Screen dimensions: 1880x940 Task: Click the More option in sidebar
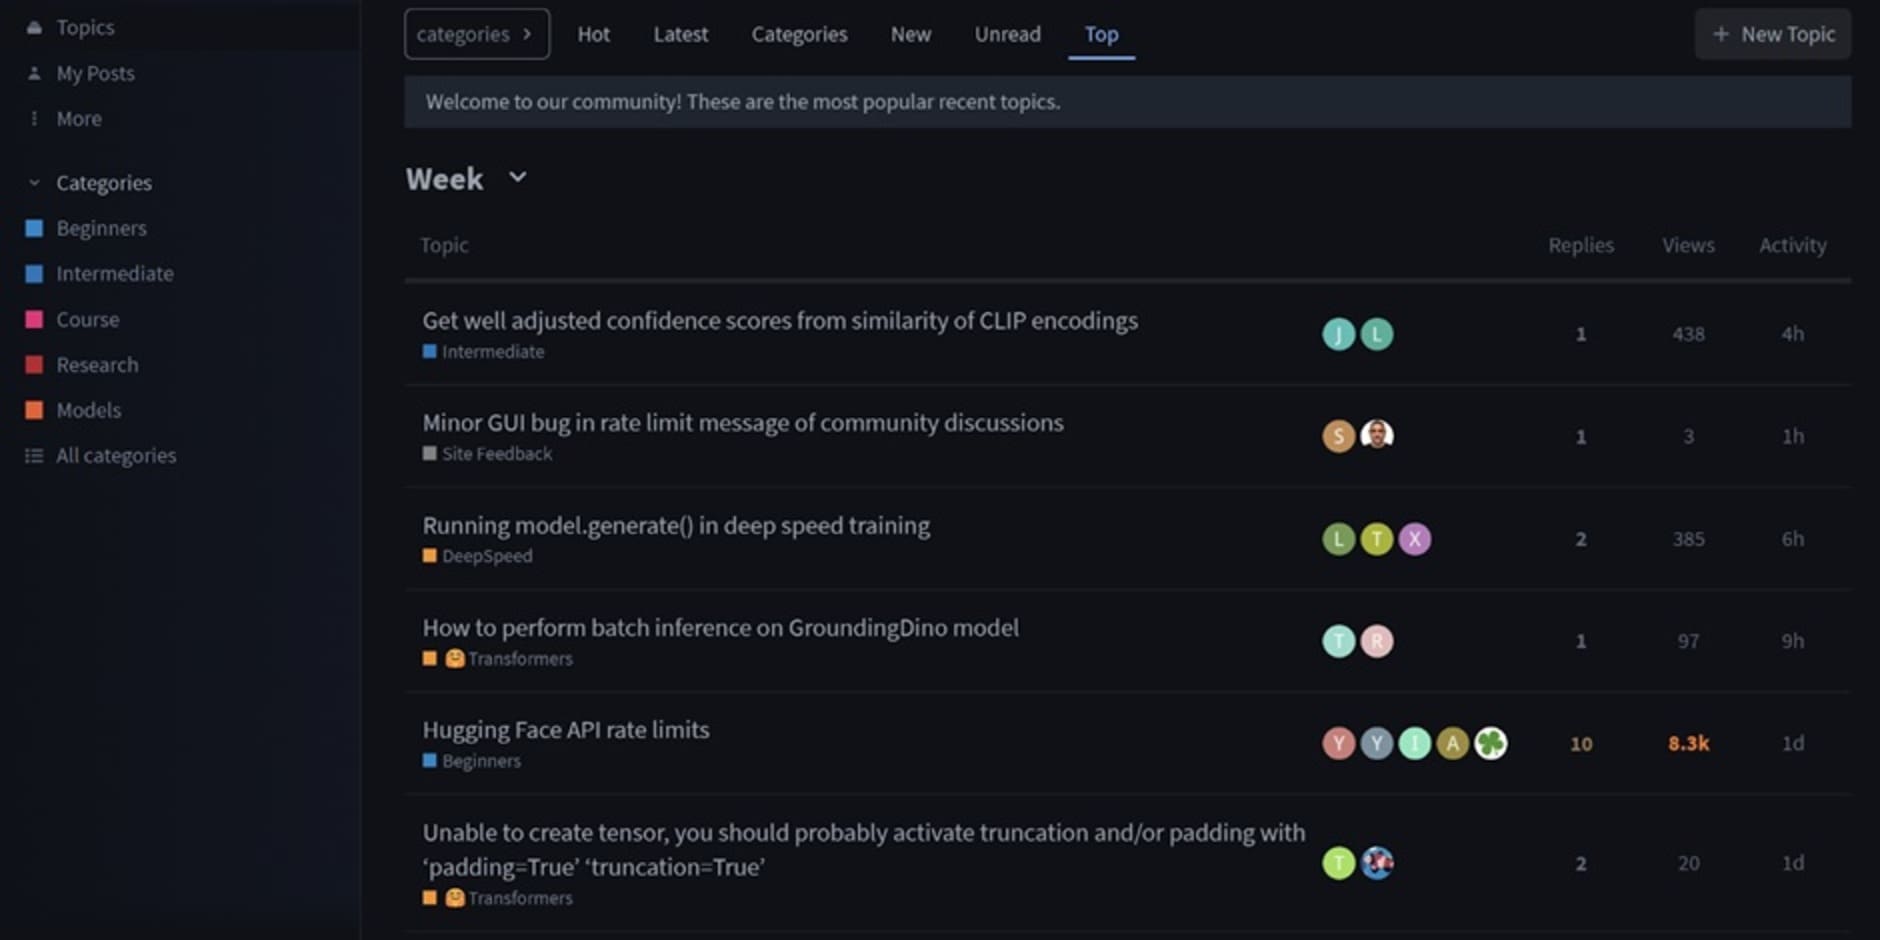[79, 118]
